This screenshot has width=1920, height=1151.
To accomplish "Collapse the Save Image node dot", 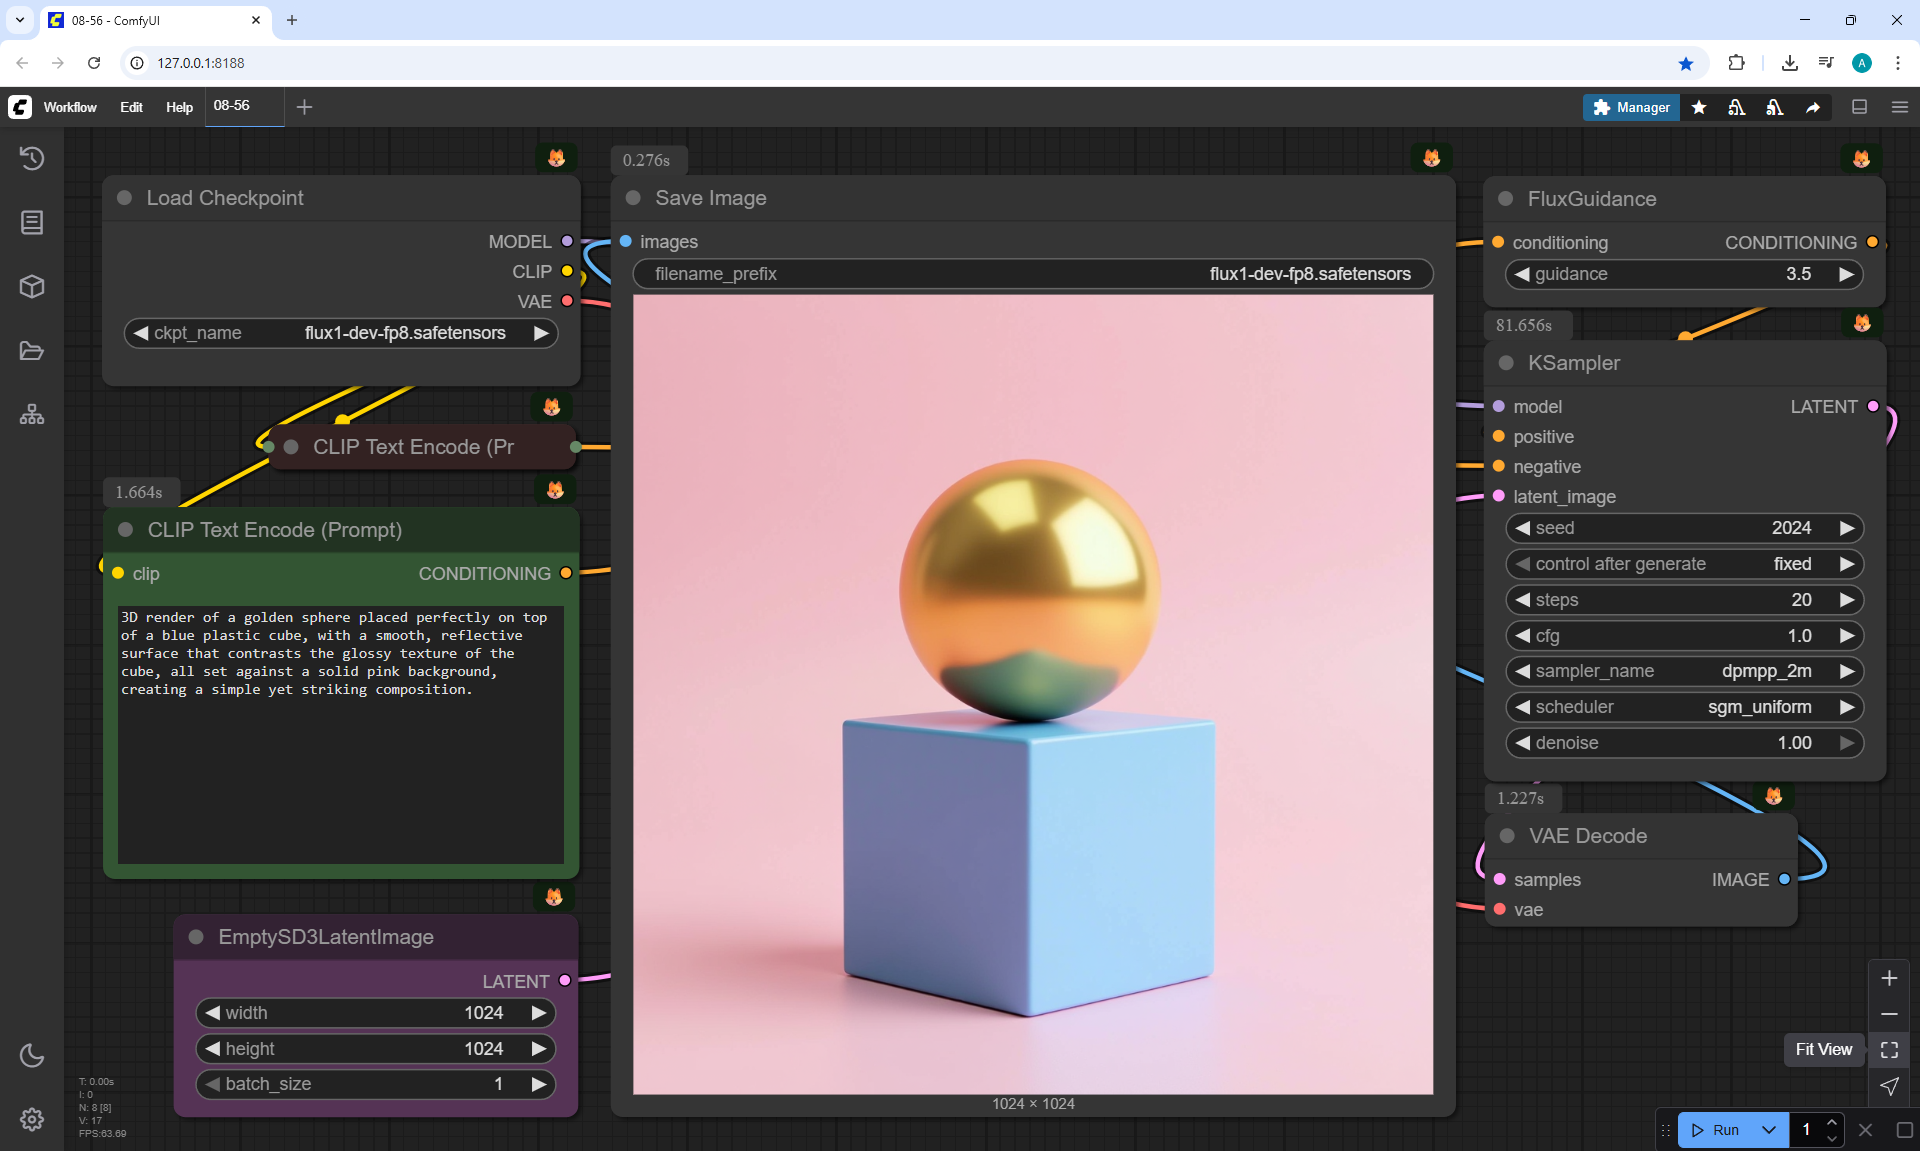I will (x=633, y=198).
